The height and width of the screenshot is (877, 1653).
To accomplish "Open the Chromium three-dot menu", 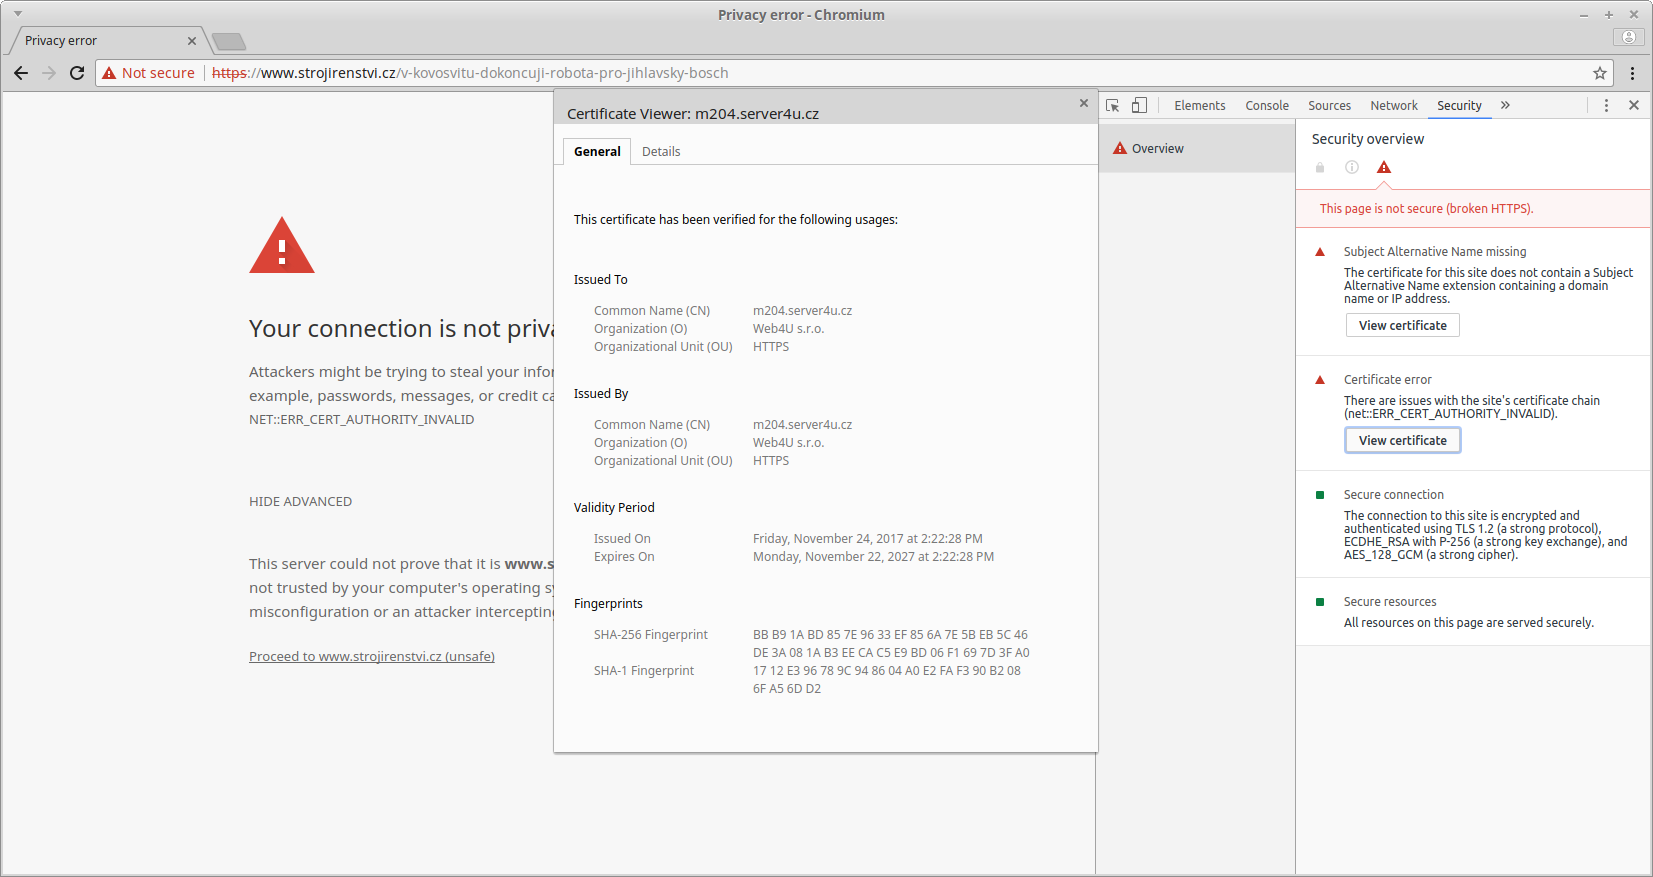I will coord(1632,73).
